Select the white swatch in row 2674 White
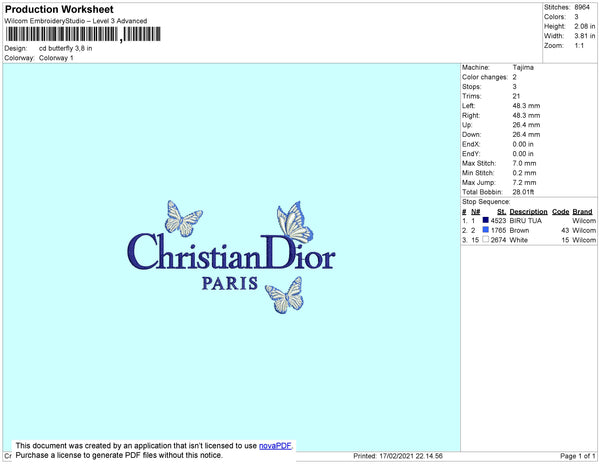 point(486,239)
